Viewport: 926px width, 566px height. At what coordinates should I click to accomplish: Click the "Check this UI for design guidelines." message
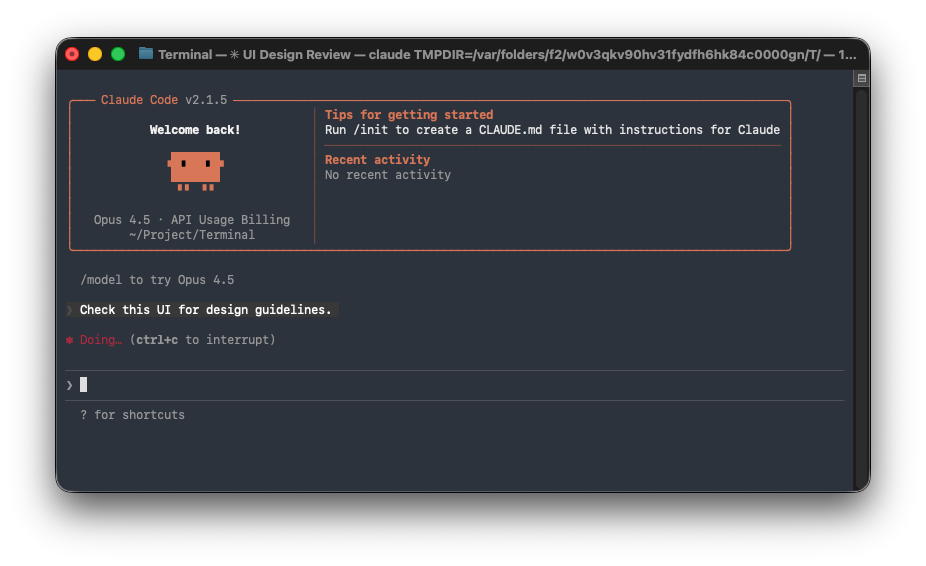(205, 310)
